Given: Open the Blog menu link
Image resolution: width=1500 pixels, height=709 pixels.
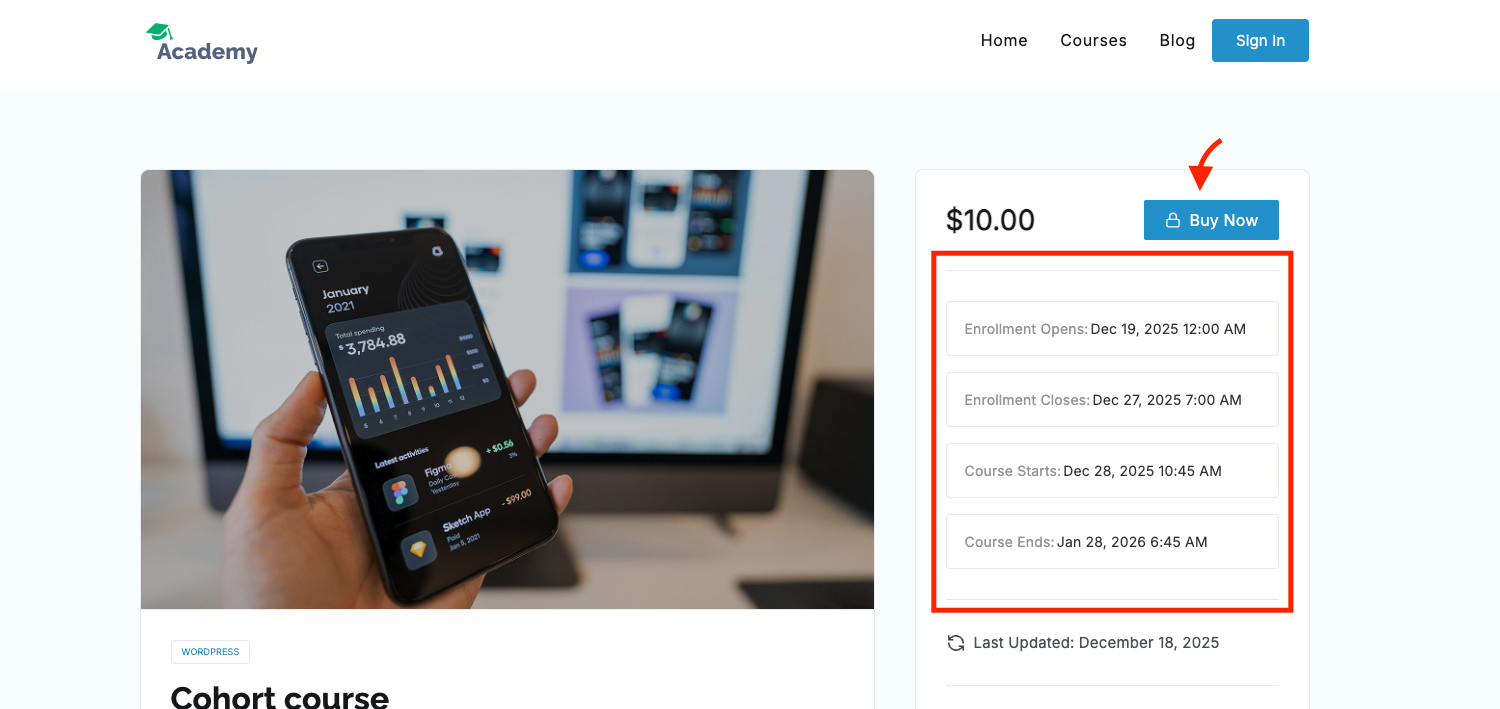Looking at the screenshot, I should pyautogui.click(x=1177, y=40).
